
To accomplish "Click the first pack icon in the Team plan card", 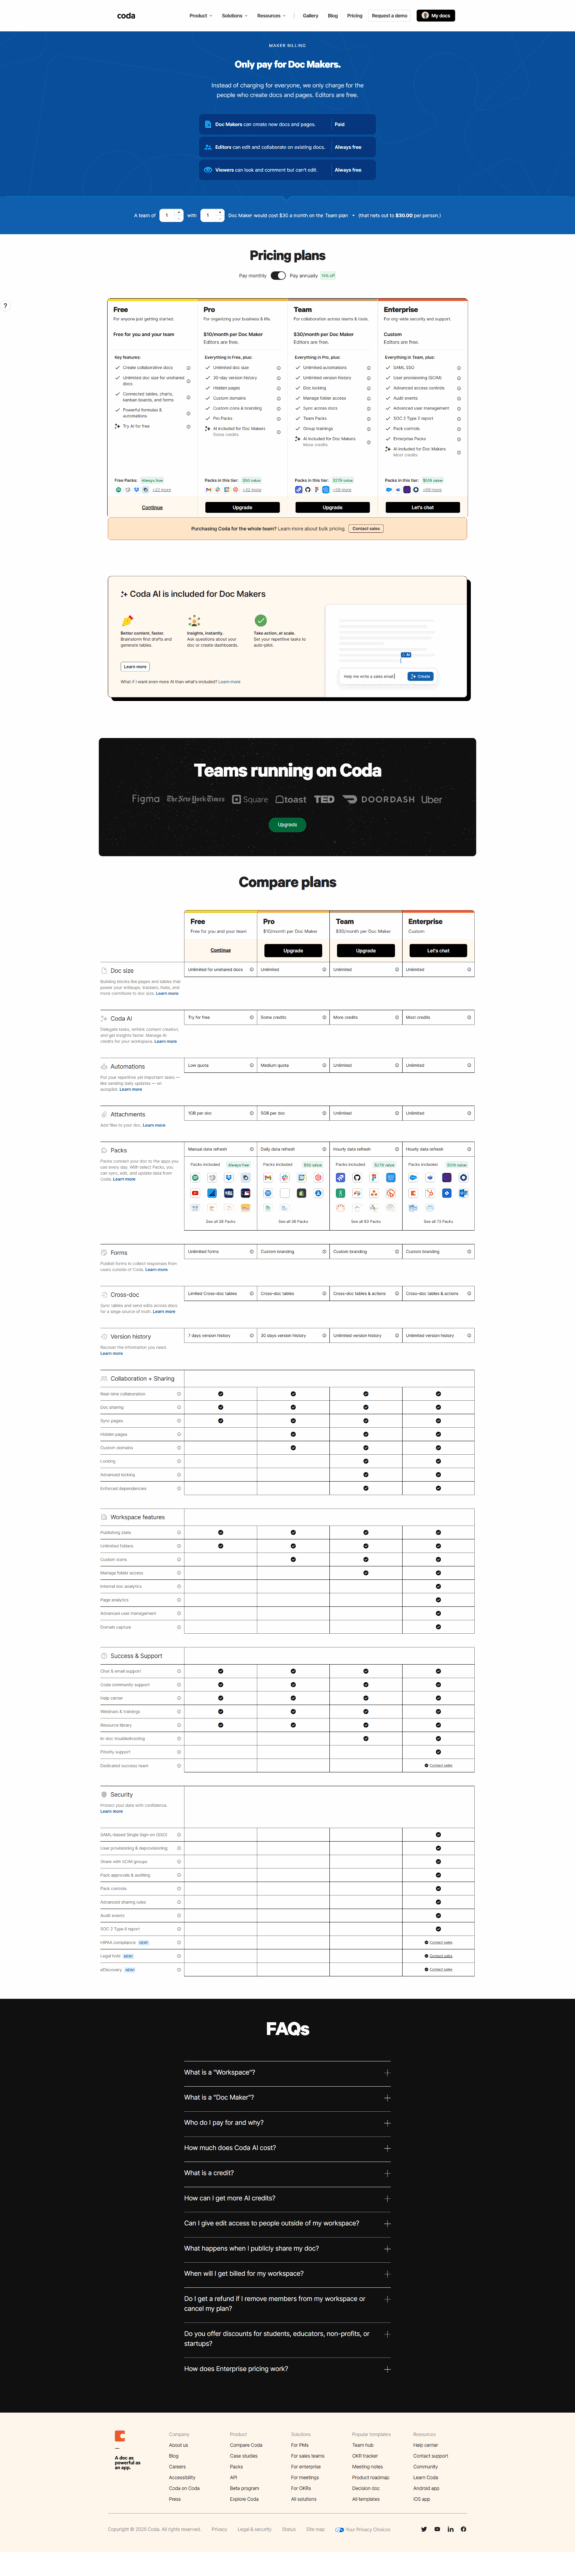I will coord(298,490).
